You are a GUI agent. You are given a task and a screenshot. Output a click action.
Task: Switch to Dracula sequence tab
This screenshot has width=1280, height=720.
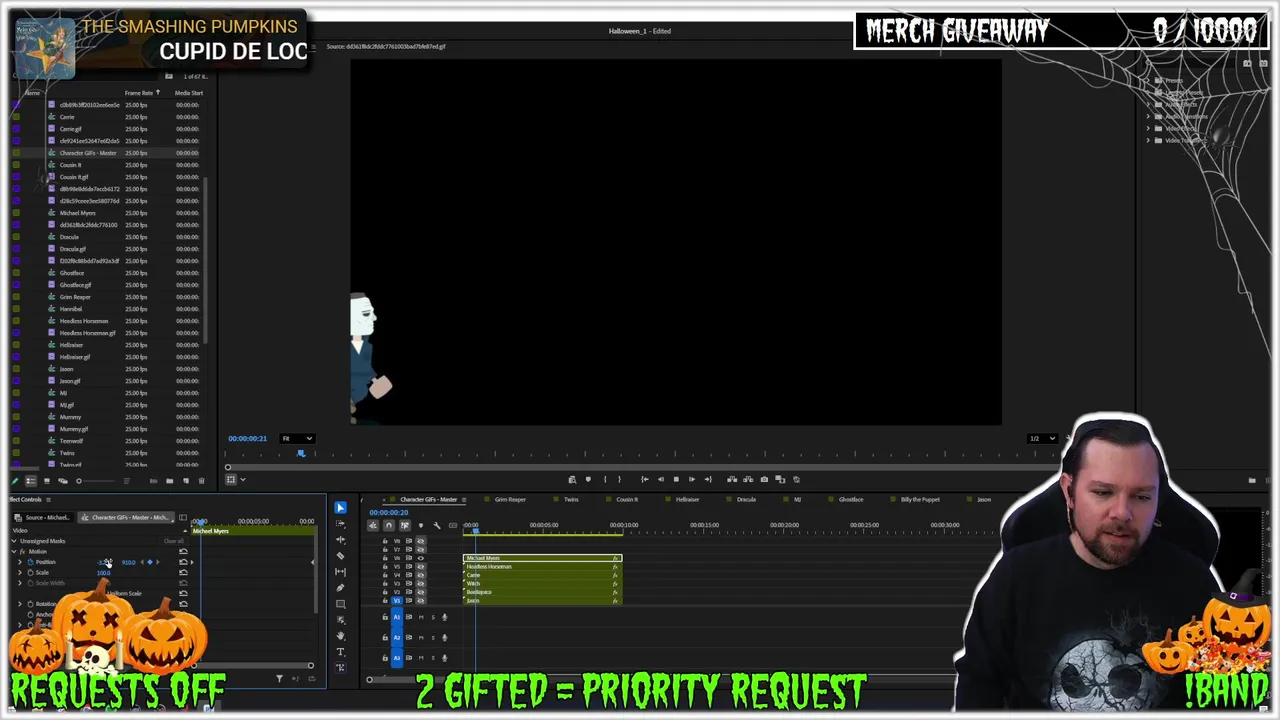[746, 499]
